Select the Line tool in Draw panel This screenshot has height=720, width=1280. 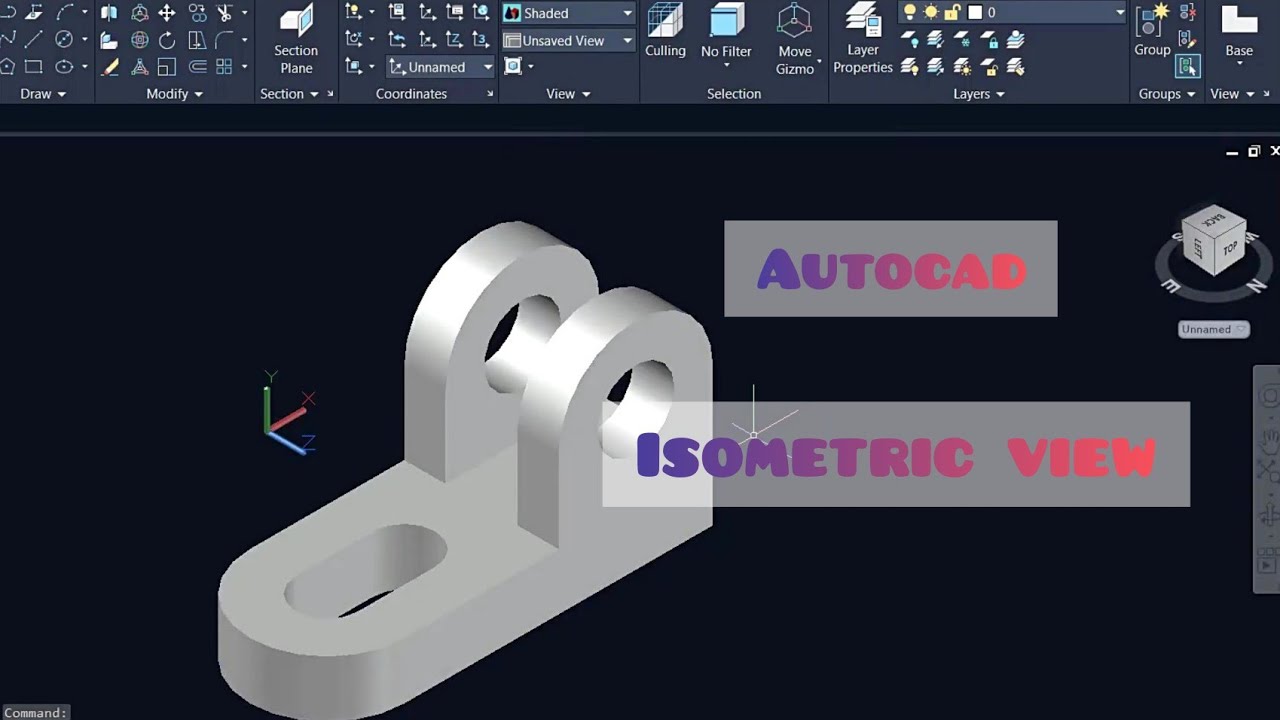[x=33, y=40]
